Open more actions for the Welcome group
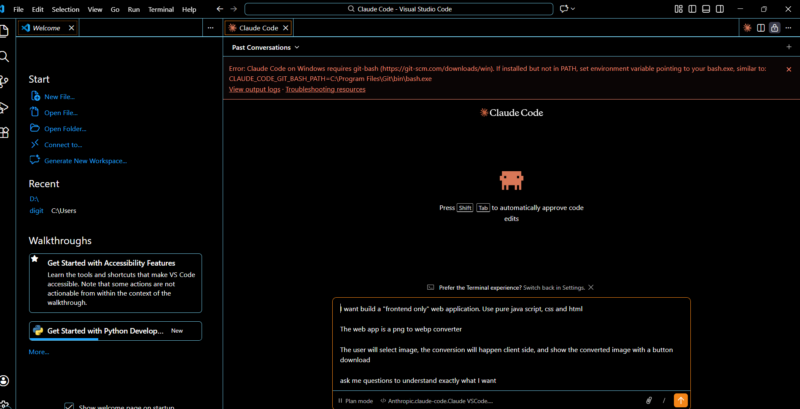 pyautogui.click(x=211, y=28)
